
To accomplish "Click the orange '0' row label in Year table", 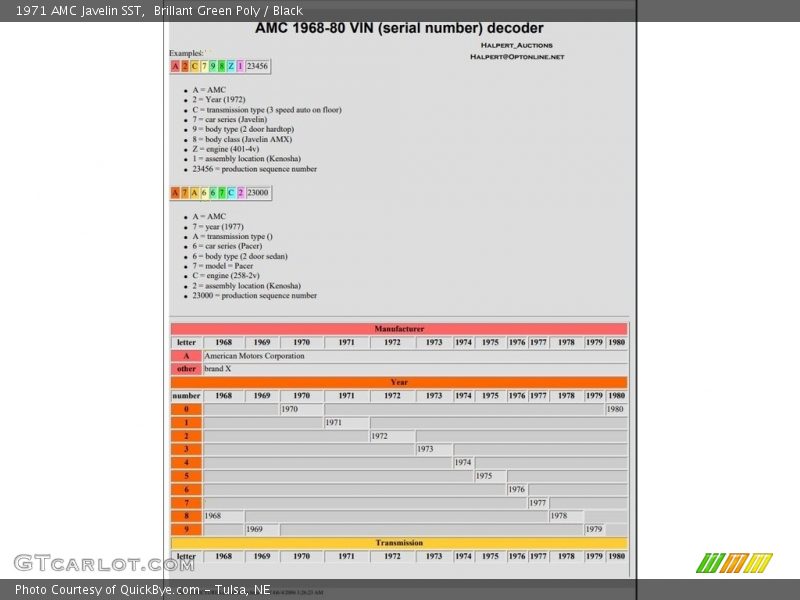I will click(x=186, y=409).
